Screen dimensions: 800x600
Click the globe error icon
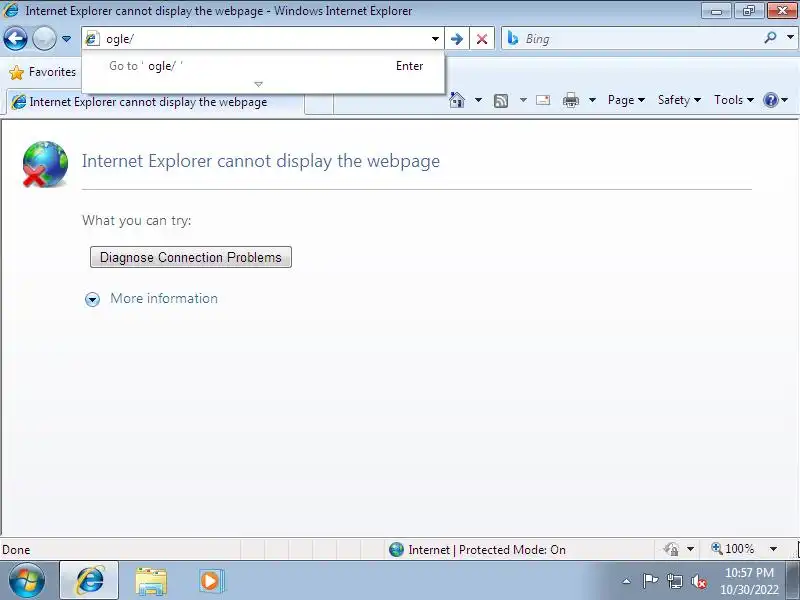(45, 164)
